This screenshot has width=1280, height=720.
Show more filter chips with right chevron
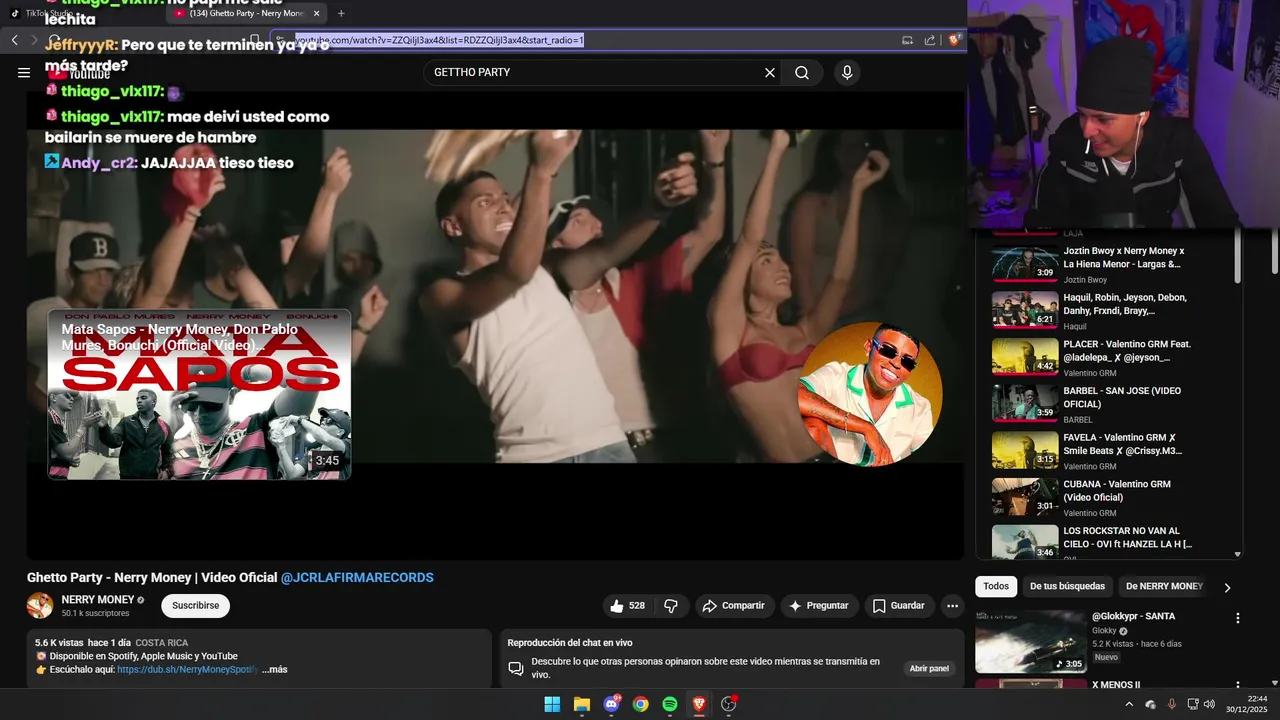1227,587
